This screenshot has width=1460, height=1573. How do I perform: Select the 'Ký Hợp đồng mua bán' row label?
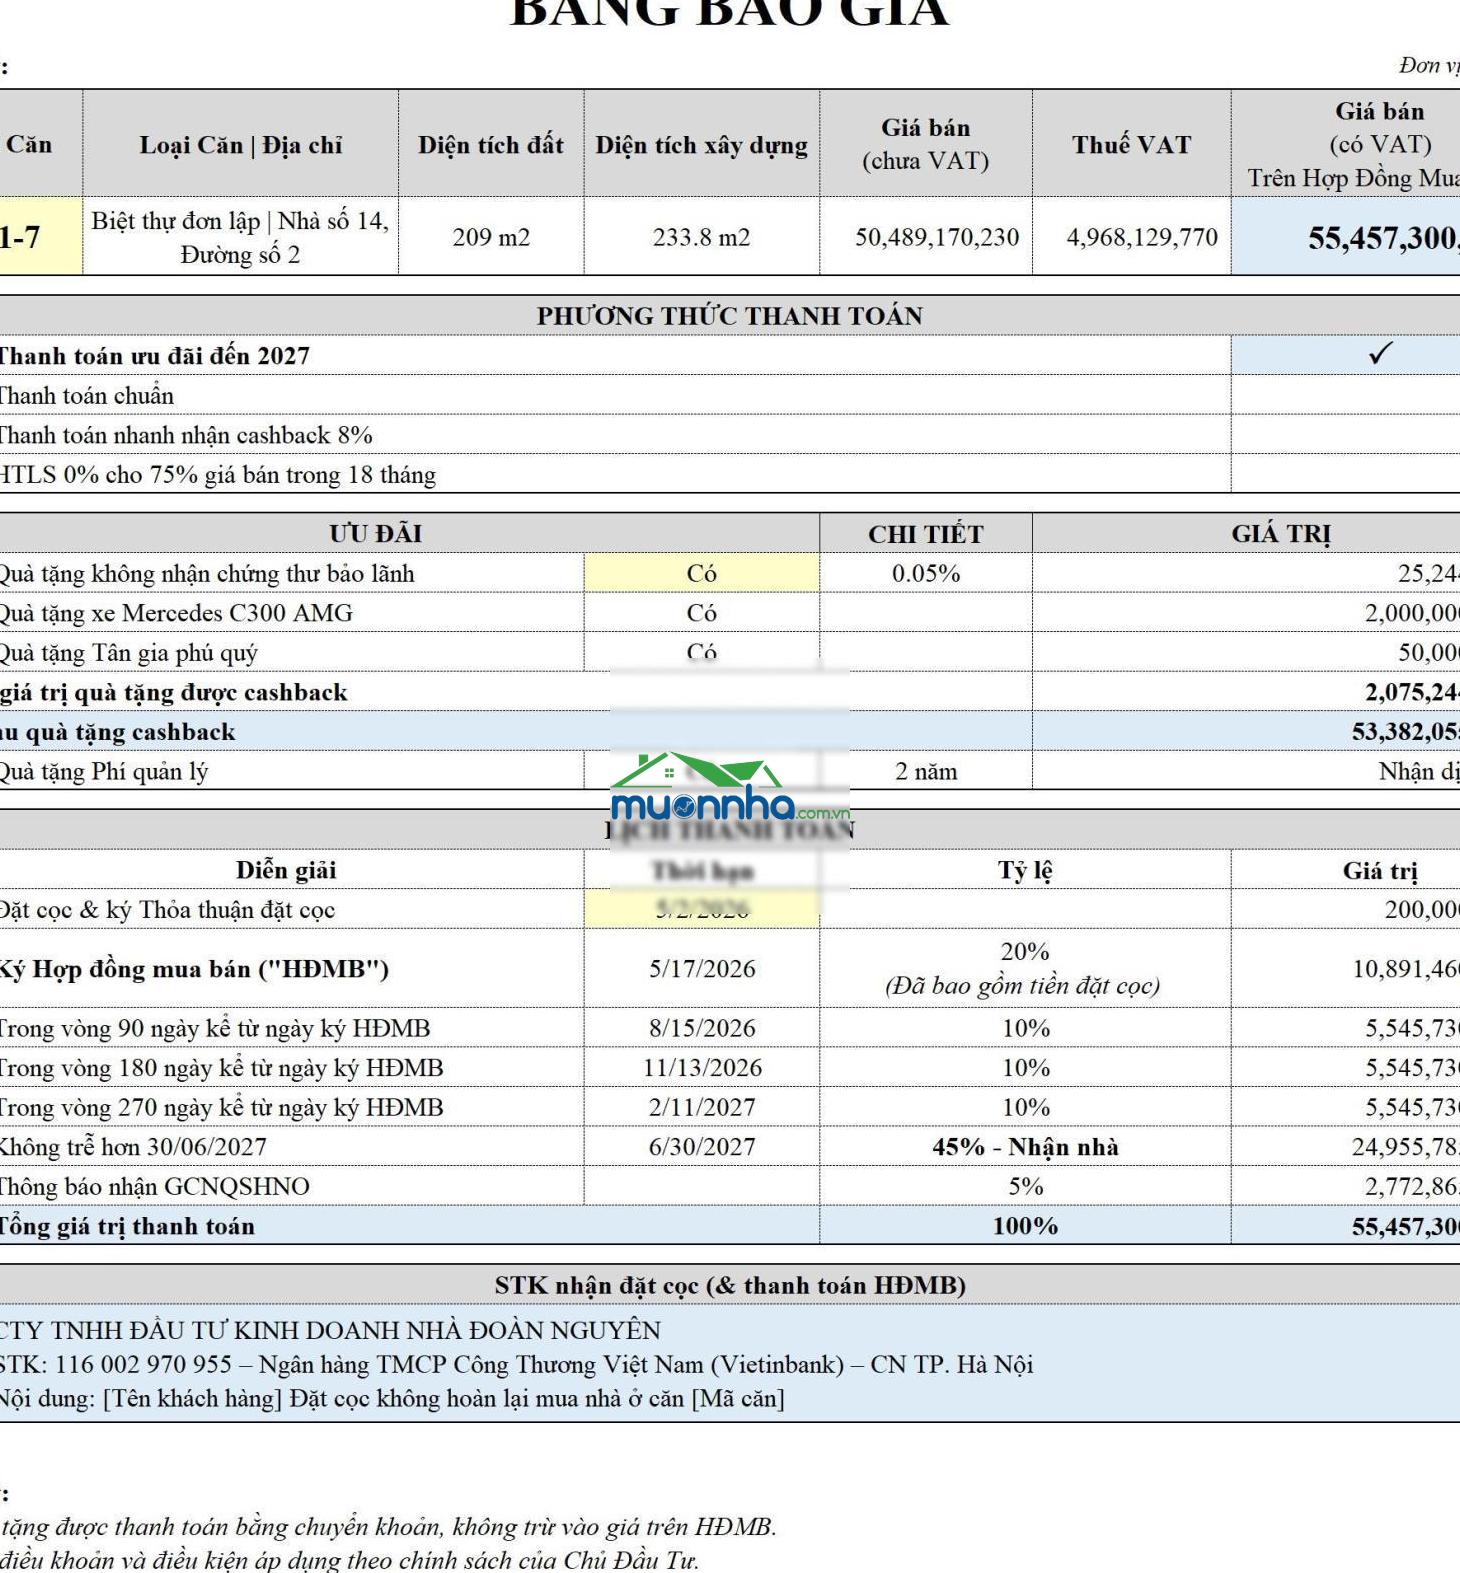point(193,969)
